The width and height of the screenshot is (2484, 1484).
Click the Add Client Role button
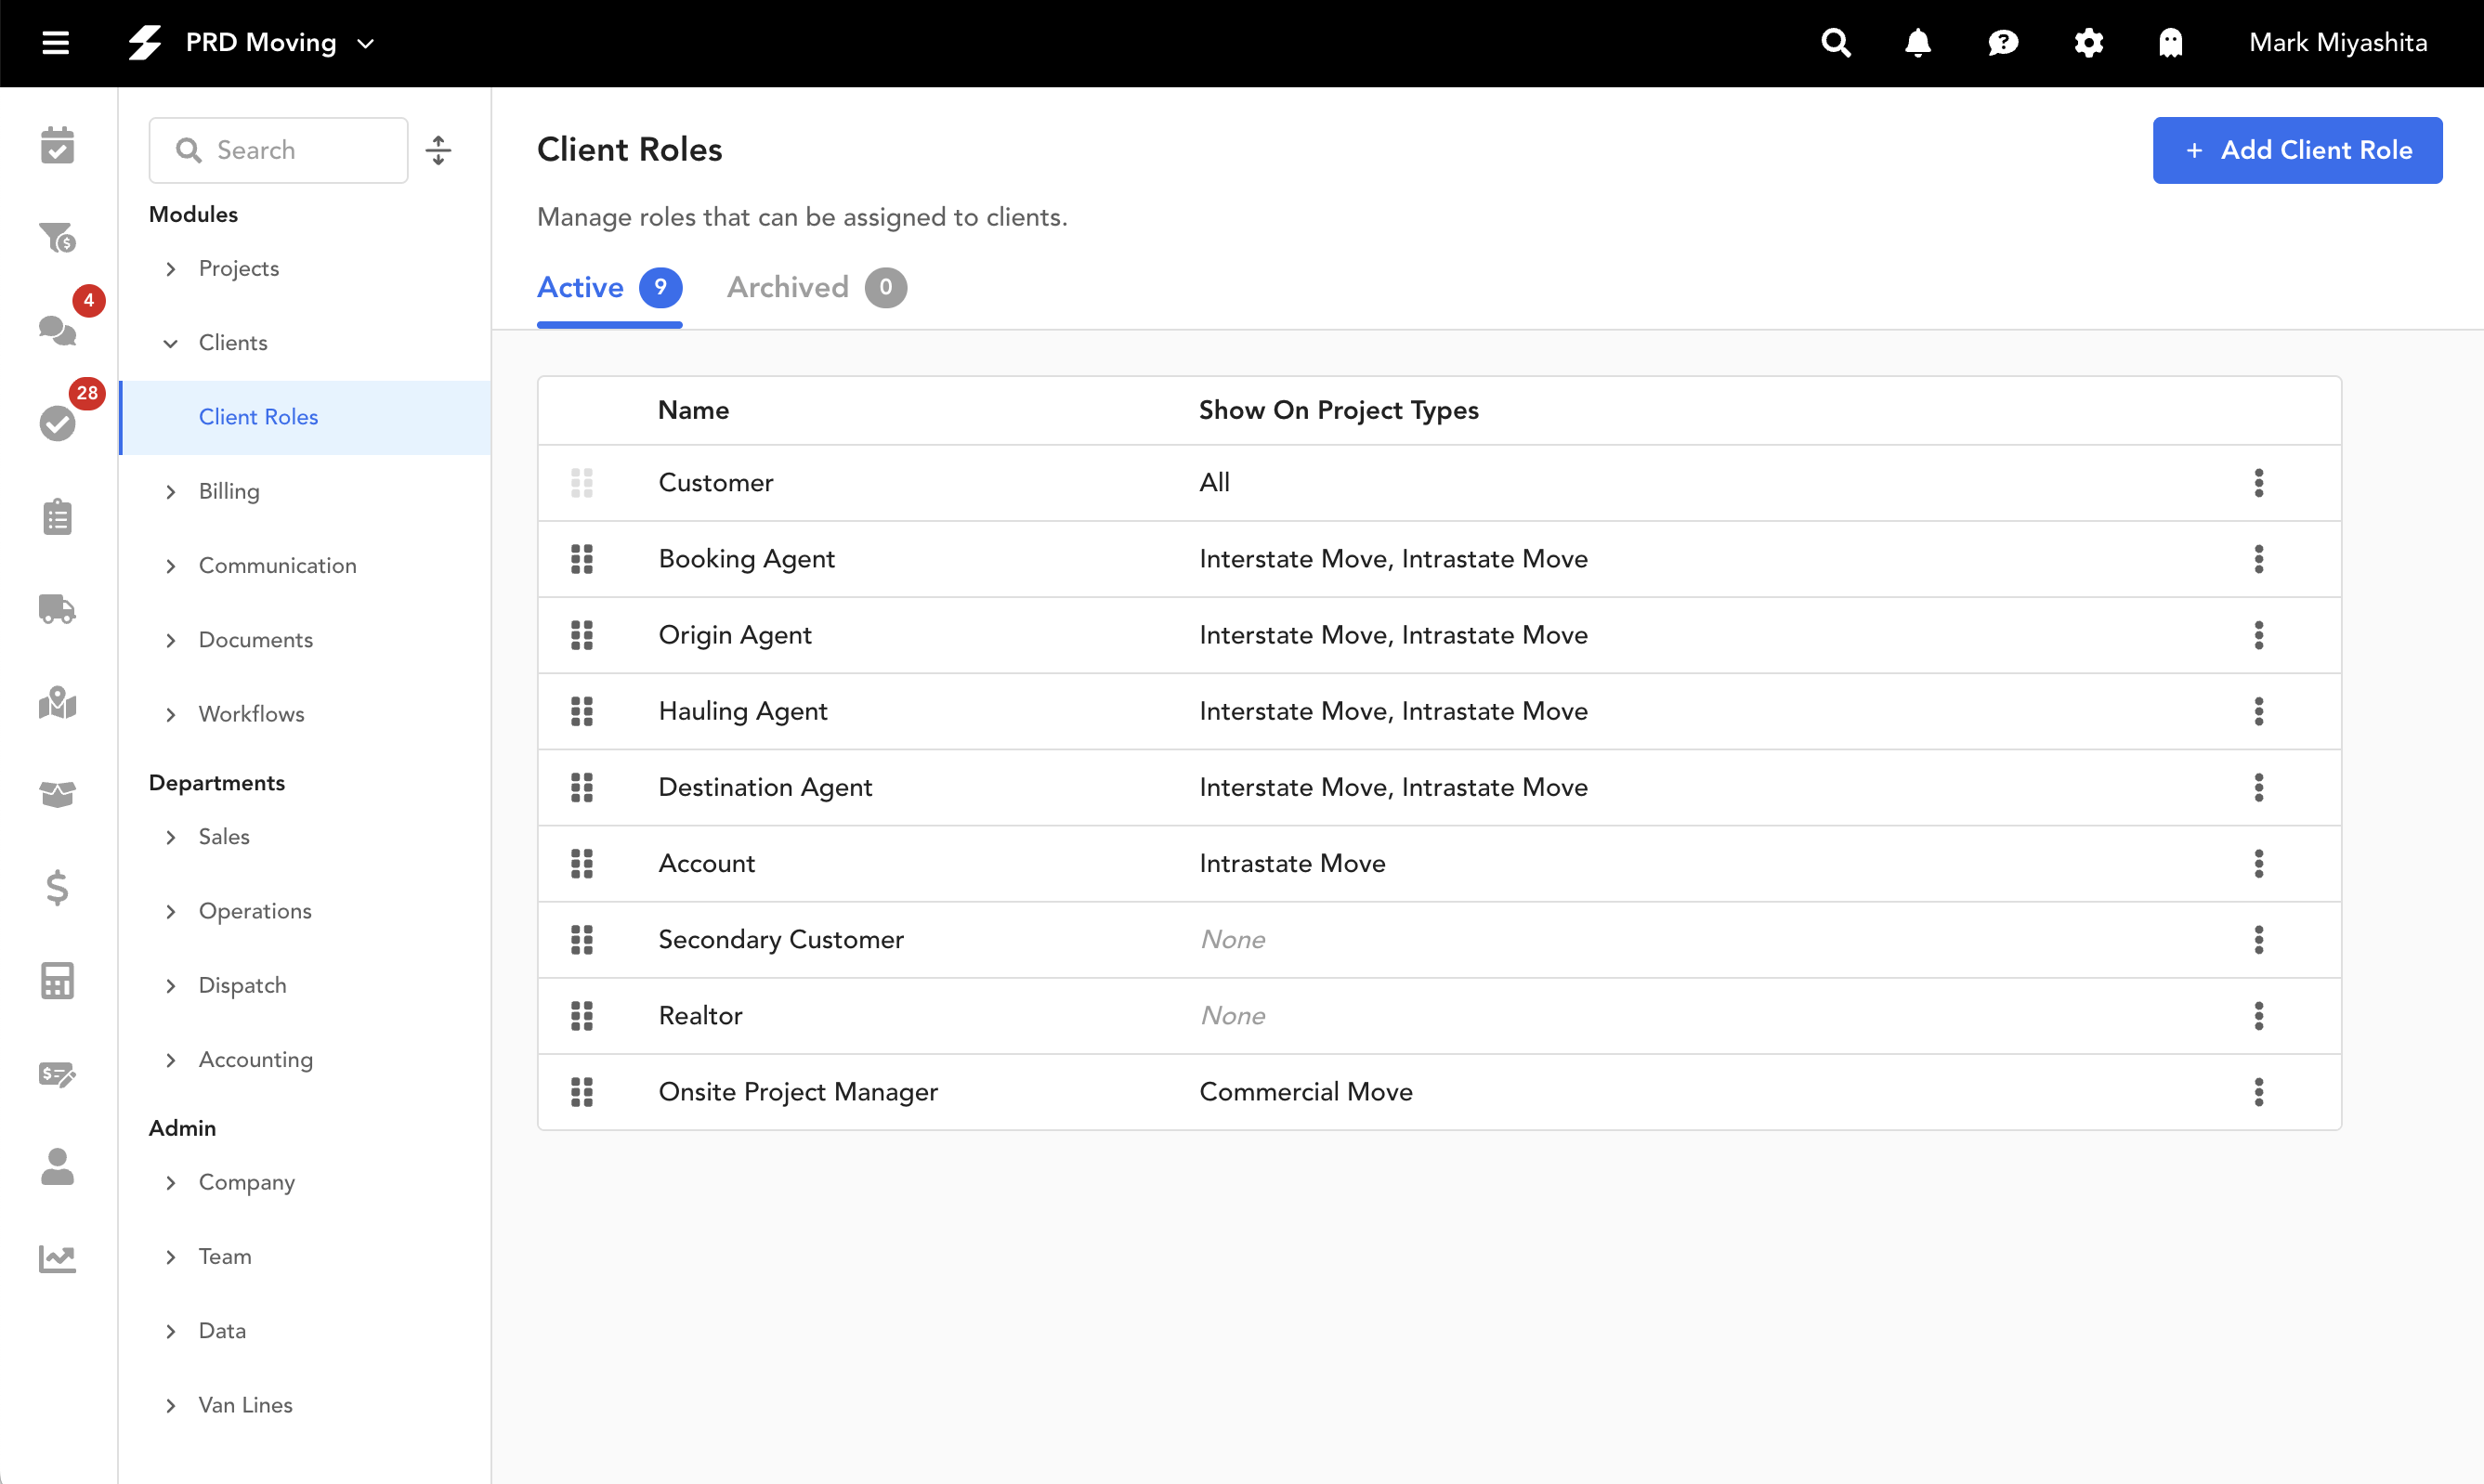click(2296, 150)
